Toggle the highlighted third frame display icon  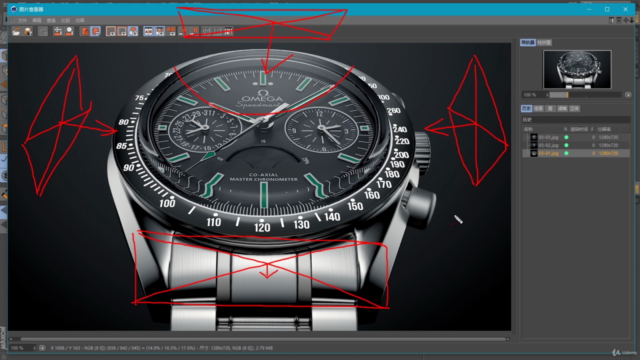click(x=133, y=31)
